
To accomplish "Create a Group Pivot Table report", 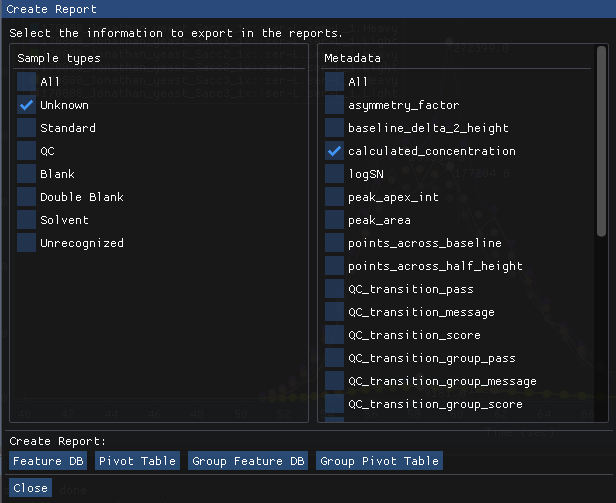I will (380, 461).
